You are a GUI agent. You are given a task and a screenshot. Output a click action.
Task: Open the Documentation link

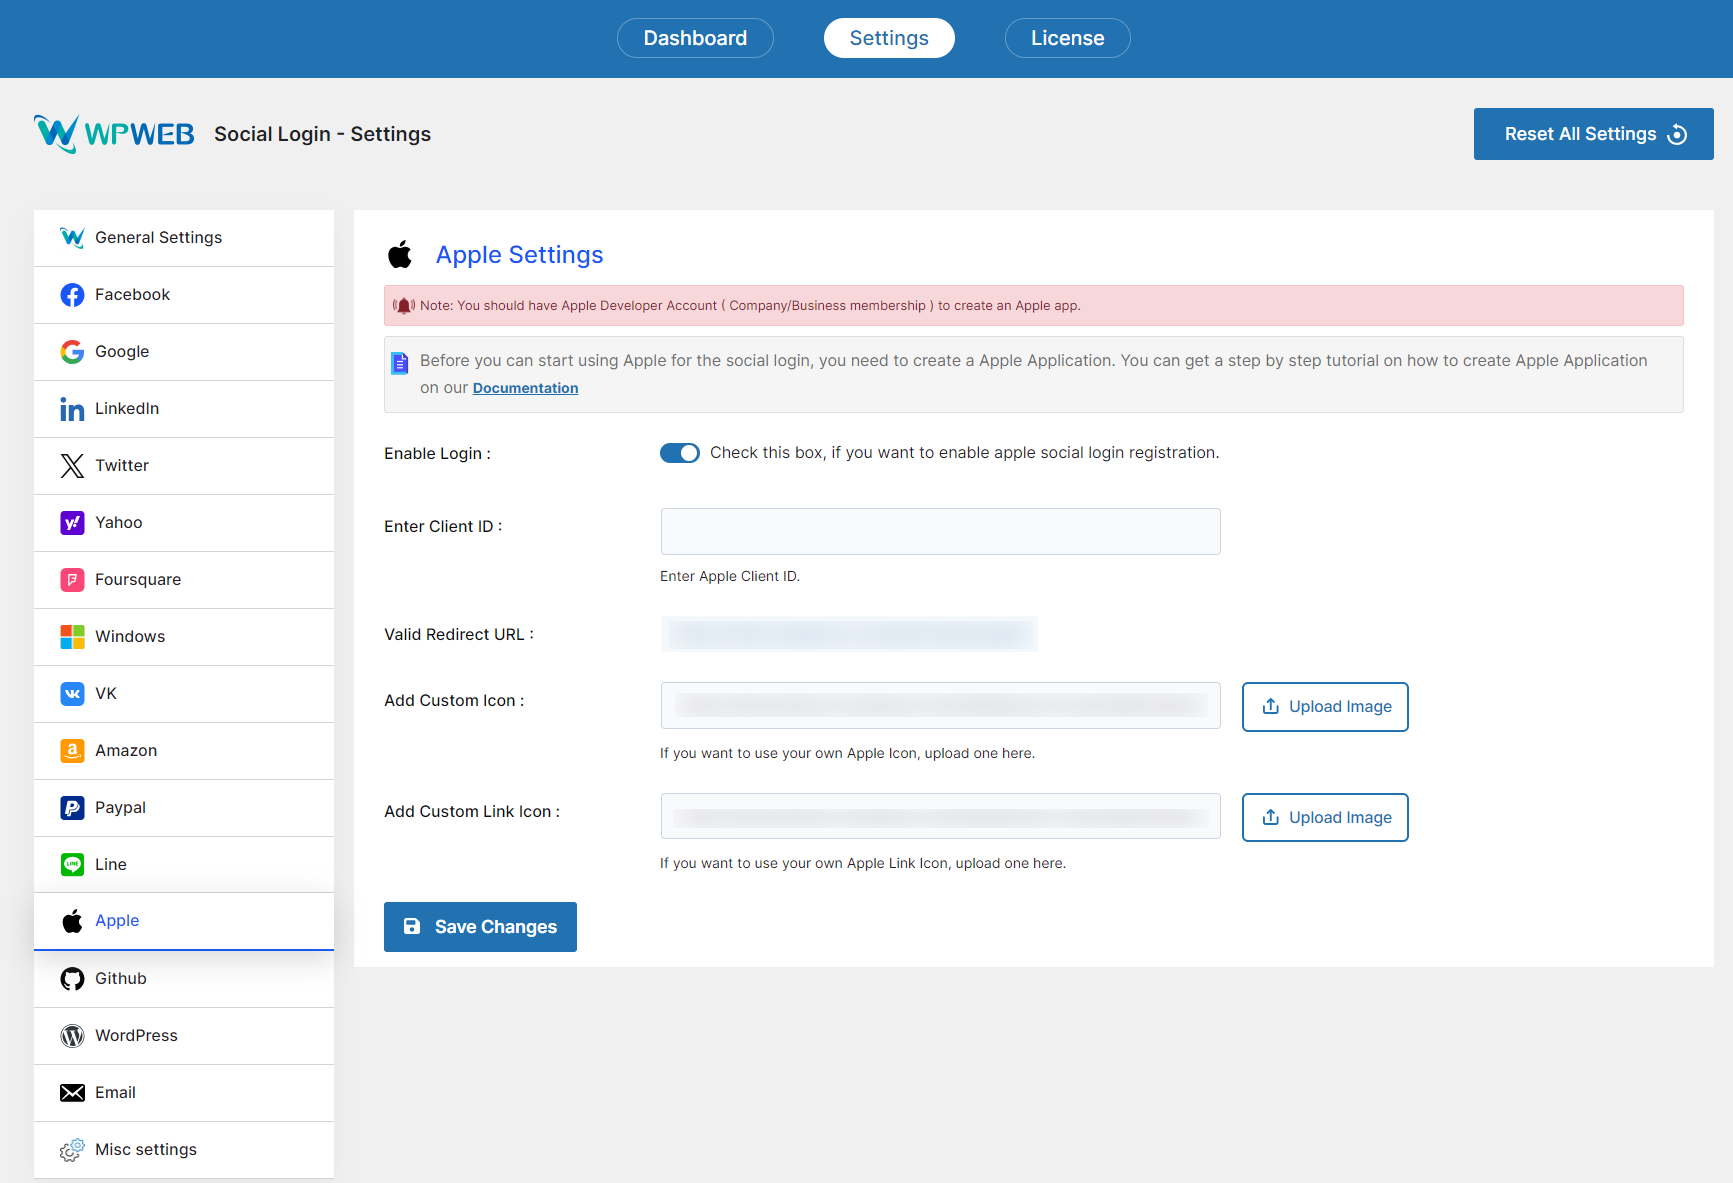point(525,388)
